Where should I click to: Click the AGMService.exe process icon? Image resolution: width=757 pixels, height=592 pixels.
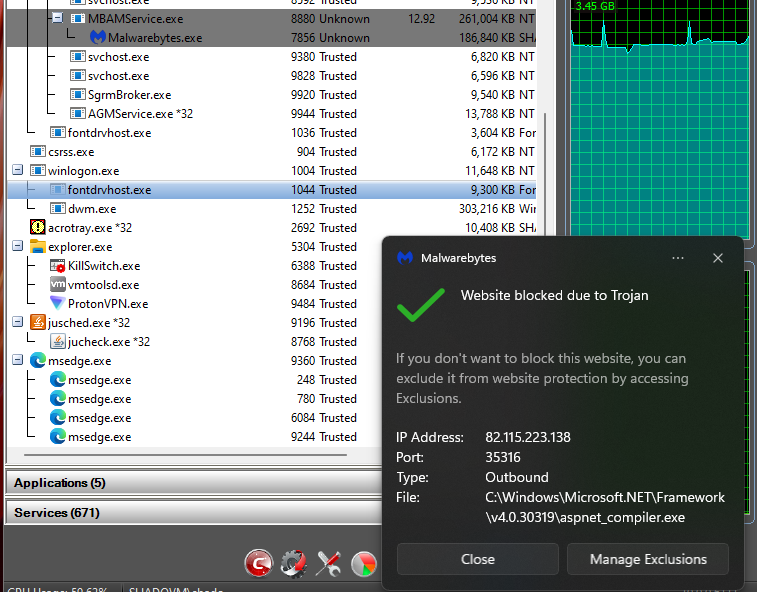pos(78,113)
